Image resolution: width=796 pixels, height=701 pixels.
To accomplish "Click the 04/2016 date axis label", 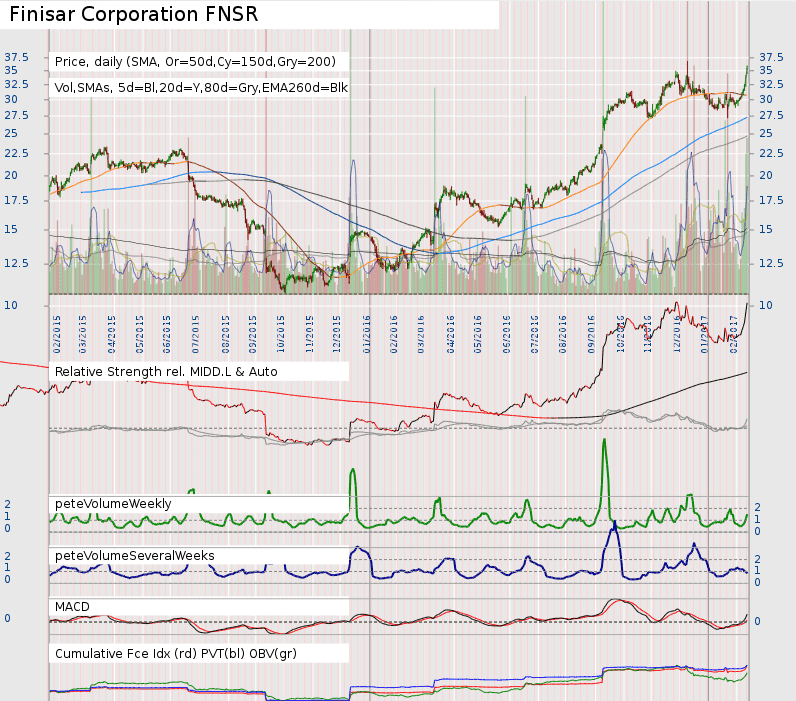I will point(450,335).
